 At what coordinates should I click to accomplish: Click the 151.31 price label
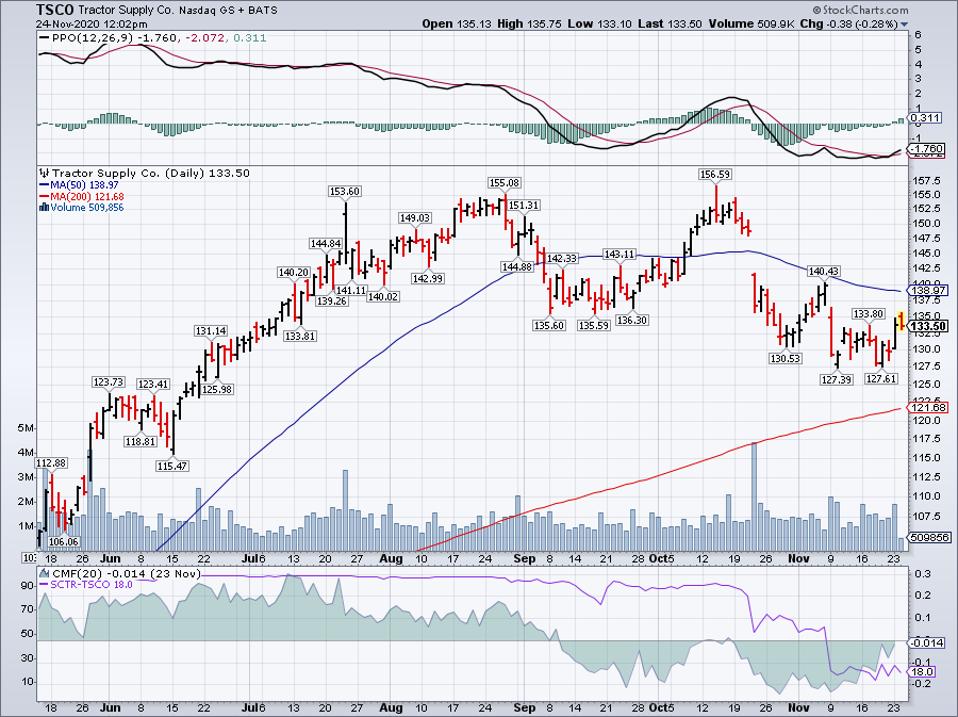coord(524,205)
